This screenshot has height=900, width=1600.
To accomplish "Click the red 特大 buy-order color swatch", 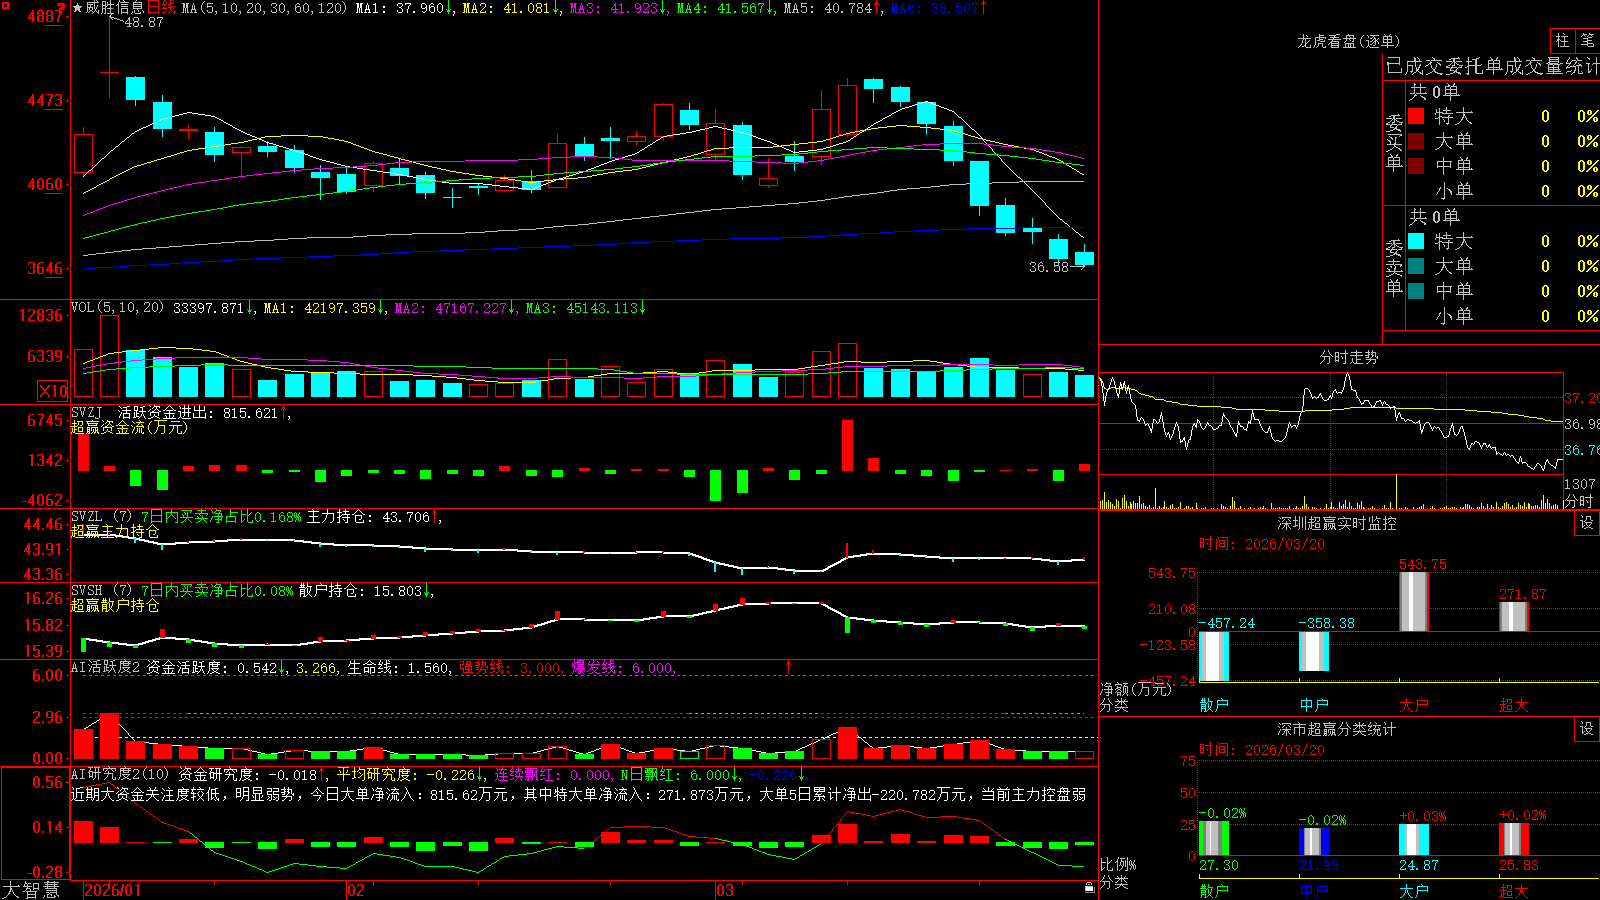I will point(1416,116).
